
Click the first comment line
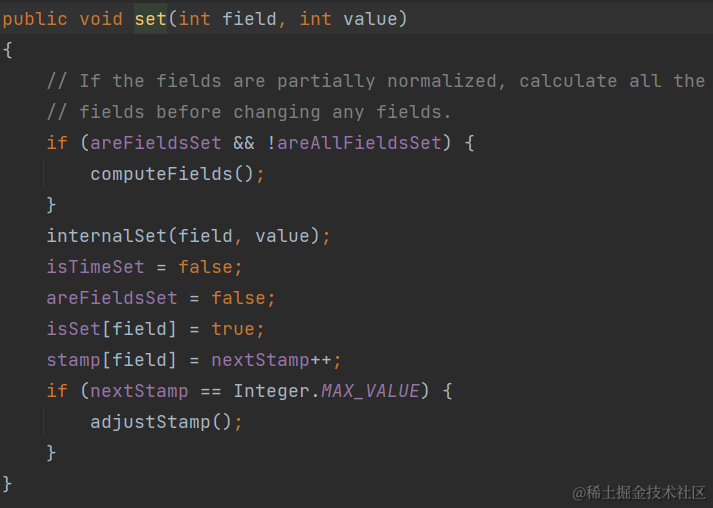(375, 81)
